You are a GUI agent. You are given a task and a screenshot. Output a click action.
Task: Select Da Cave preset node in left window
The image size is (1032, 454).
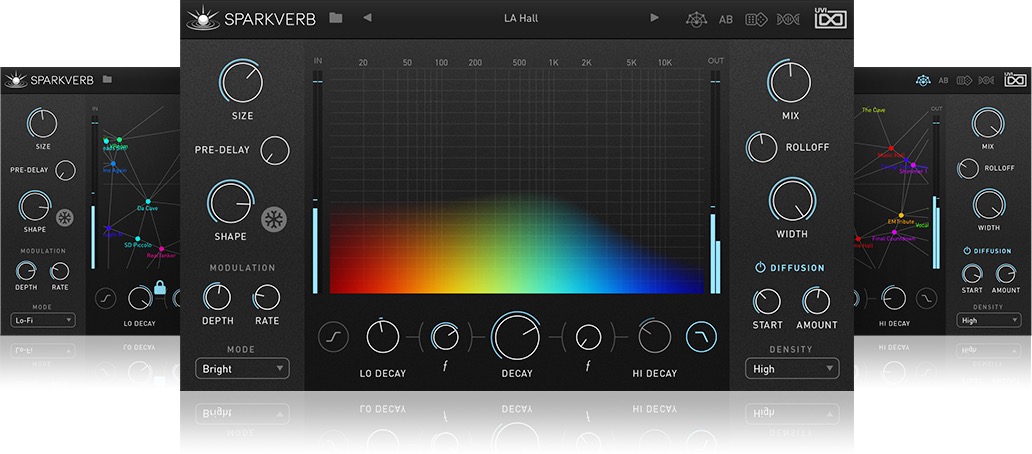[148, 201]
